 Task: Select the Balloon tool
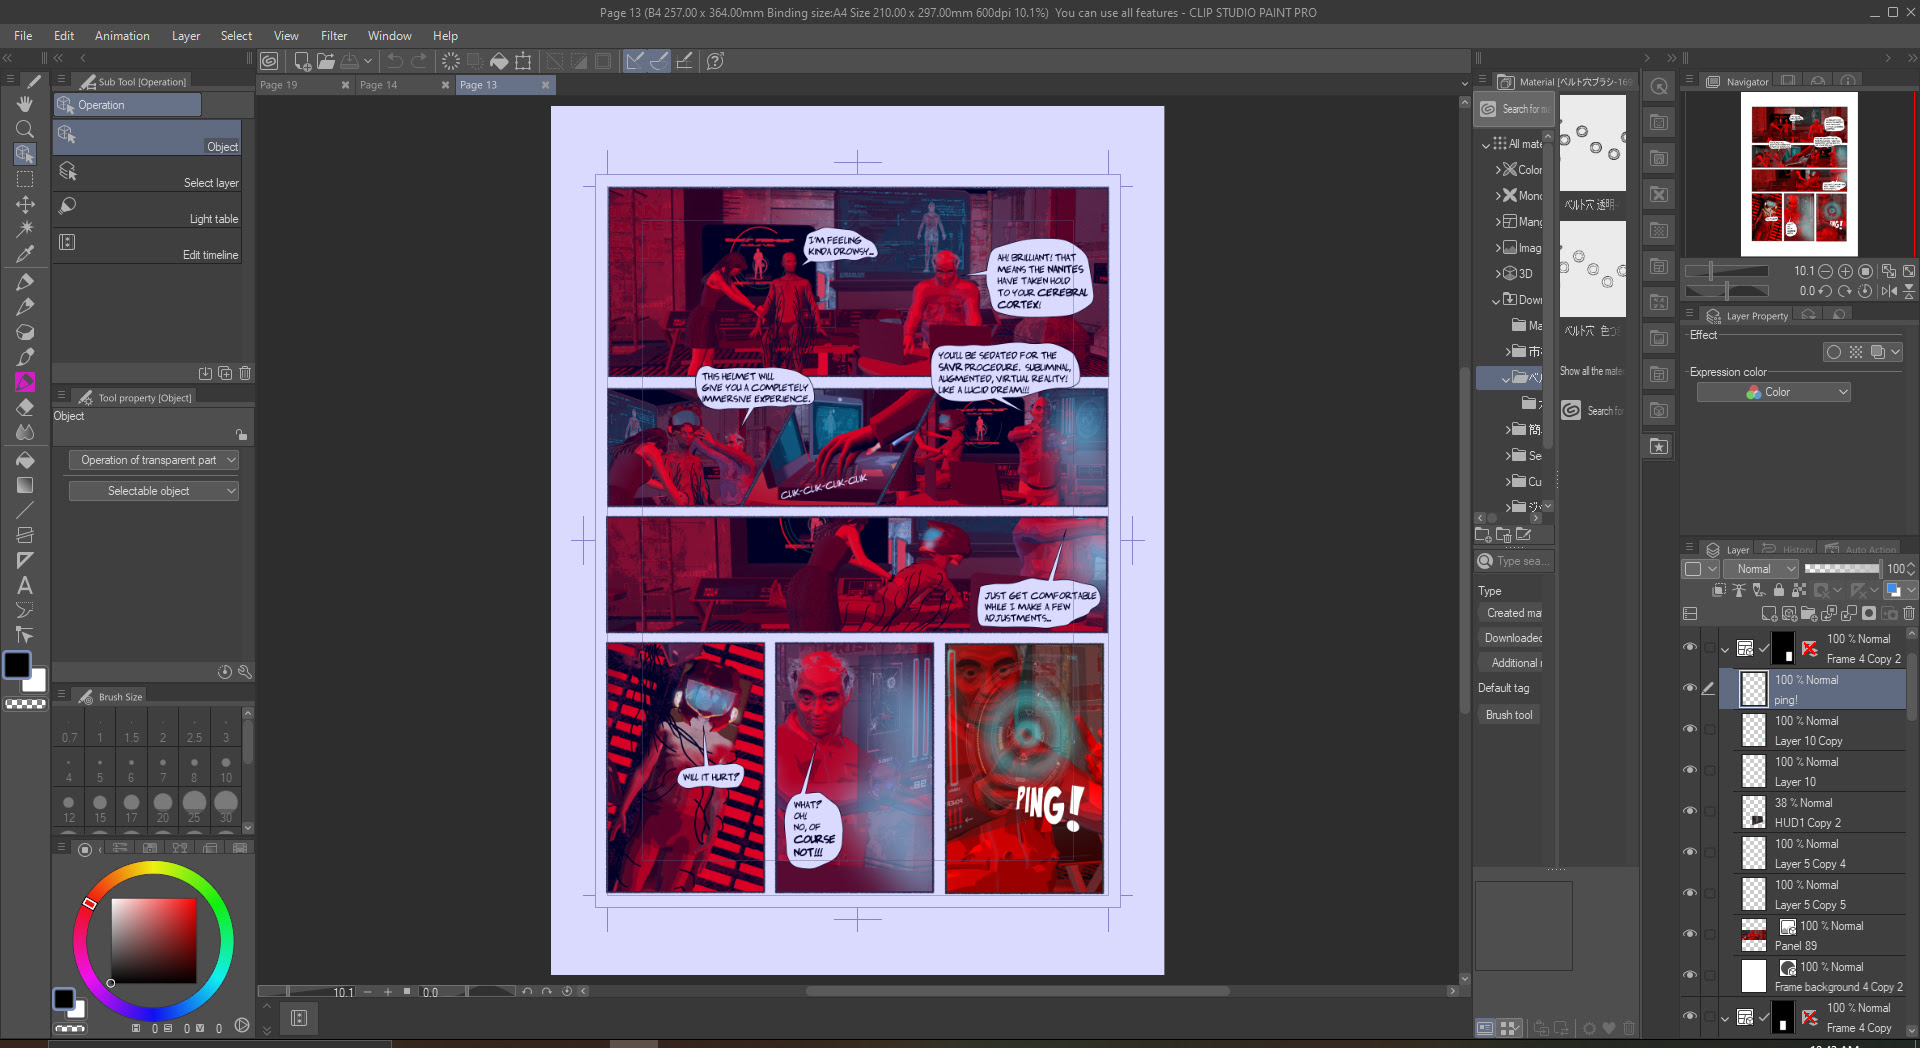click(x=25, y=610)
